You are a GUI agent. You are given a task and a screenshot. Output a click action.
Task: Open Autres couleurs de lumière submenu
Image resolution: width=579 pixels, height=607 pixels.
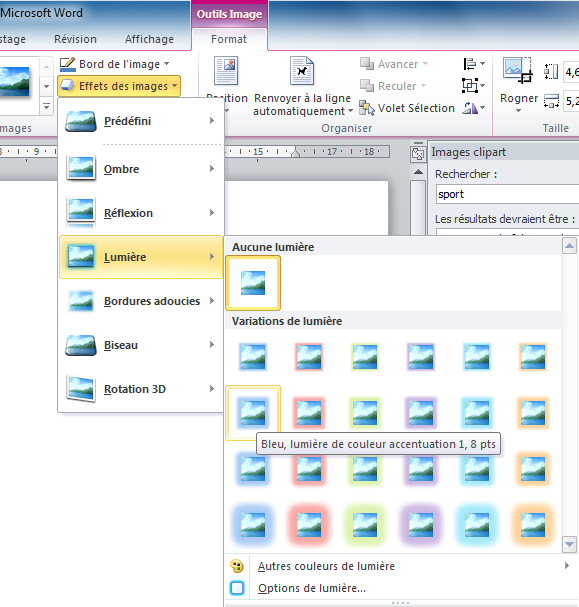(x=400, y=566)
